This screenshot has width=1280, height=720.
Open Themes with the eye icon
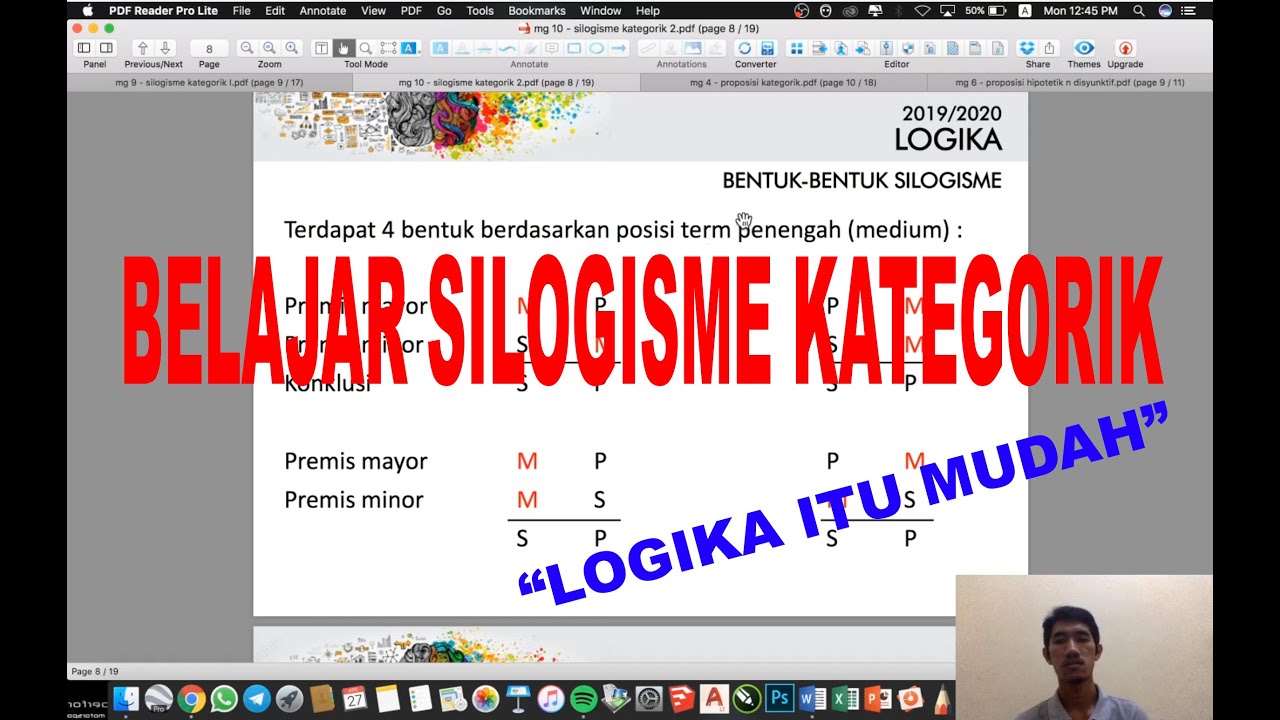(x=1084, y=48)
